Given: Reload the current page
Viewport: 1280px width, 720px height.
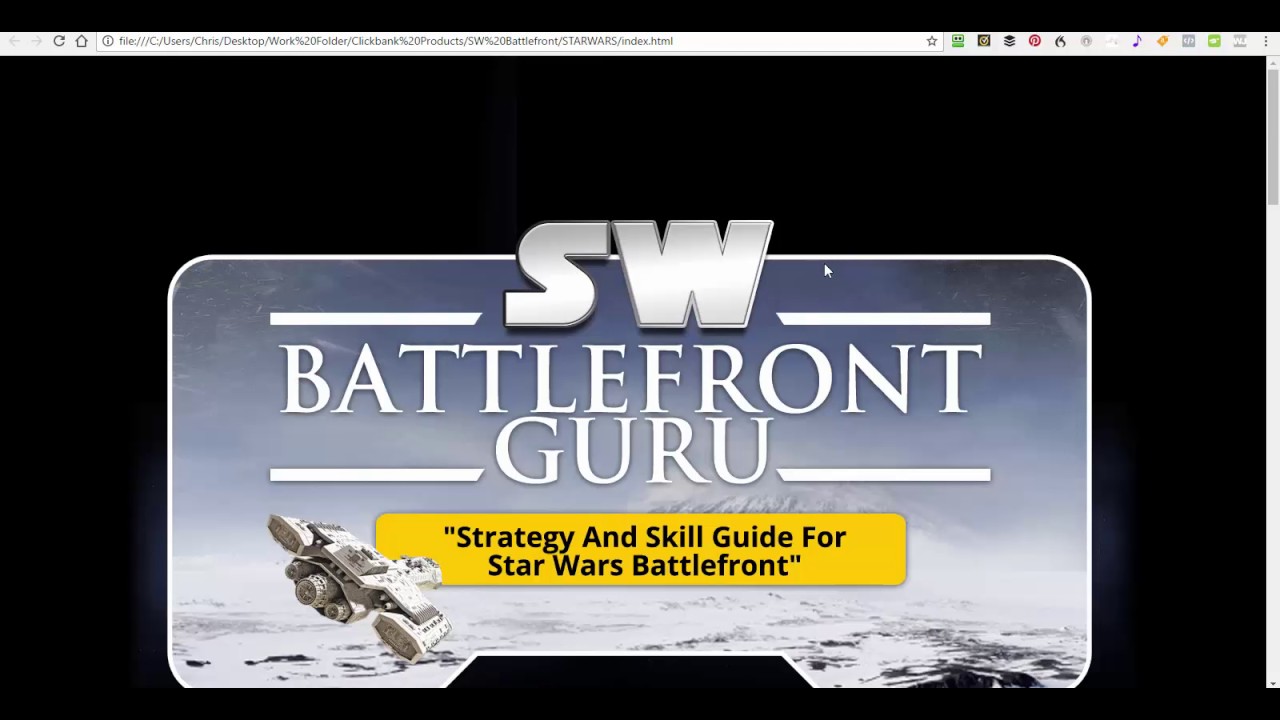Looking at the screenshot, I should (59, 41).
